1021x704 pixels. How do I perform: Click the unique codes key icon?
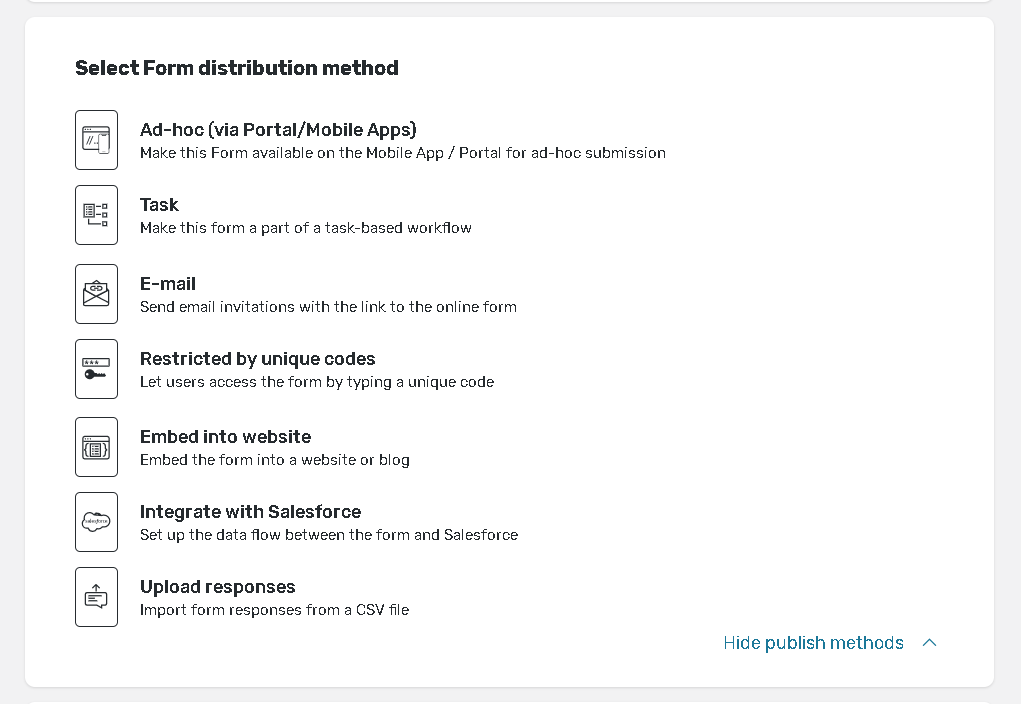(96, 369)
